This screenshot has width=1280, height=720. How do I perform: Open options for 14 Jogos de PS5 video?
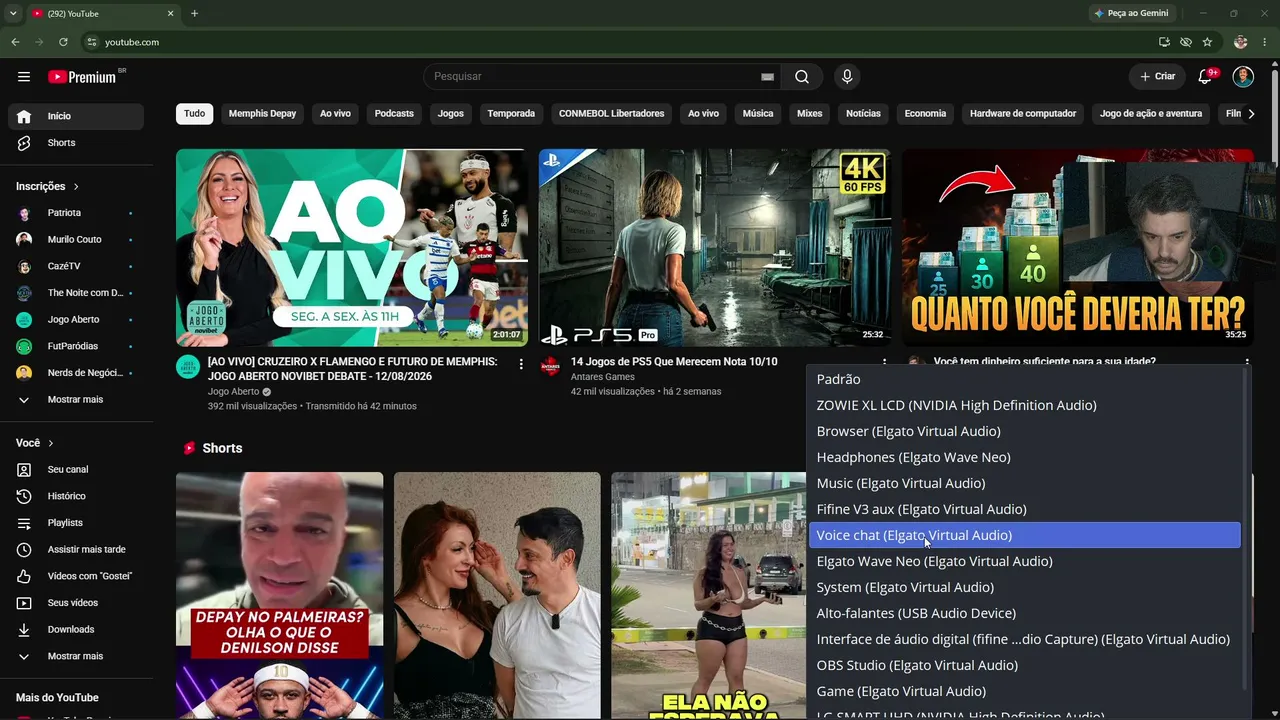tap(884, 363)
